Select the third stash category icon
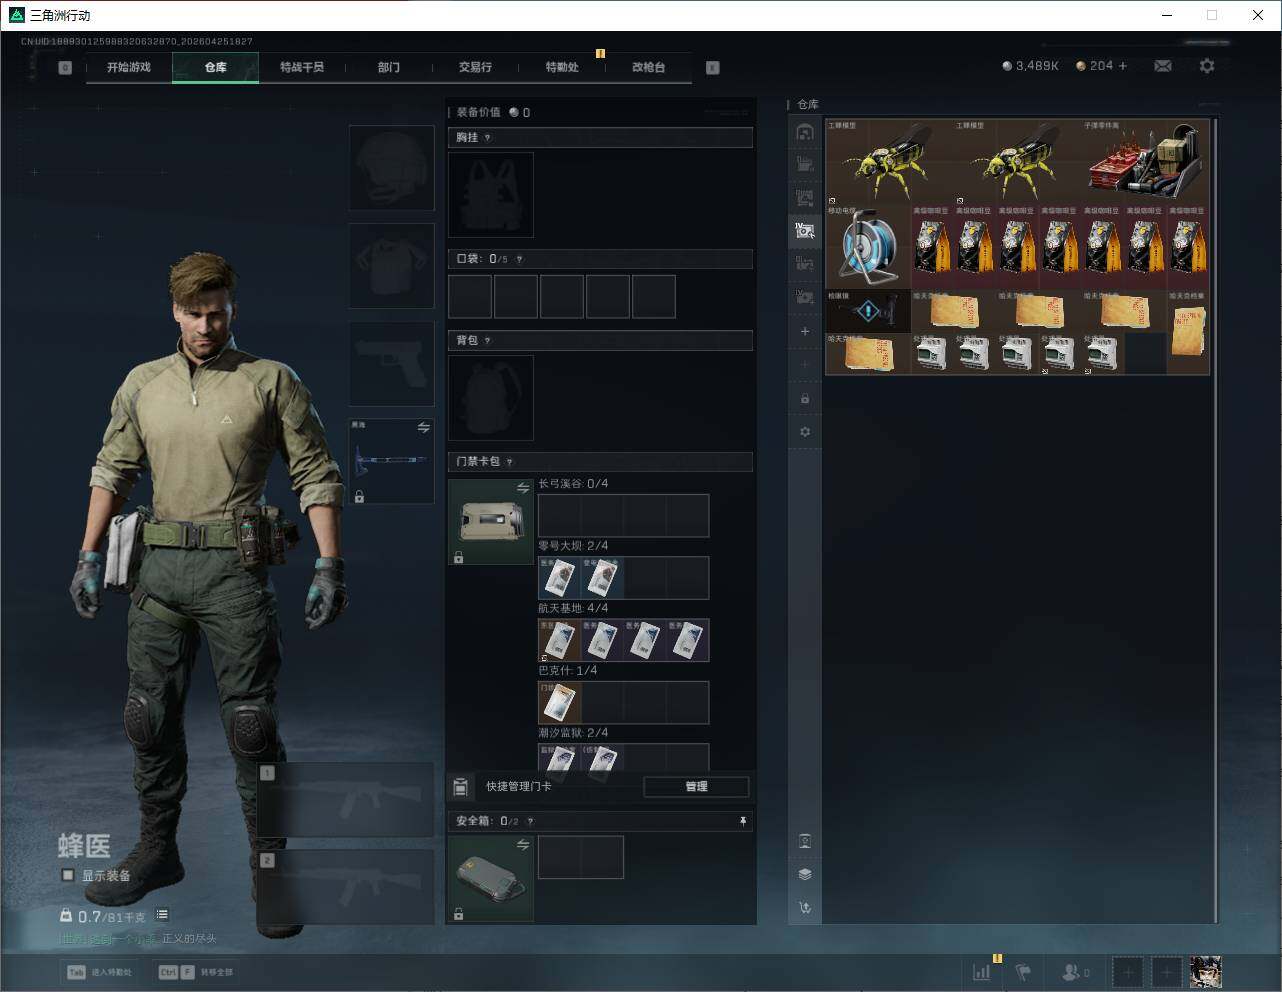This screenshot has width=1282, height=992. click(x=805, y=198)
